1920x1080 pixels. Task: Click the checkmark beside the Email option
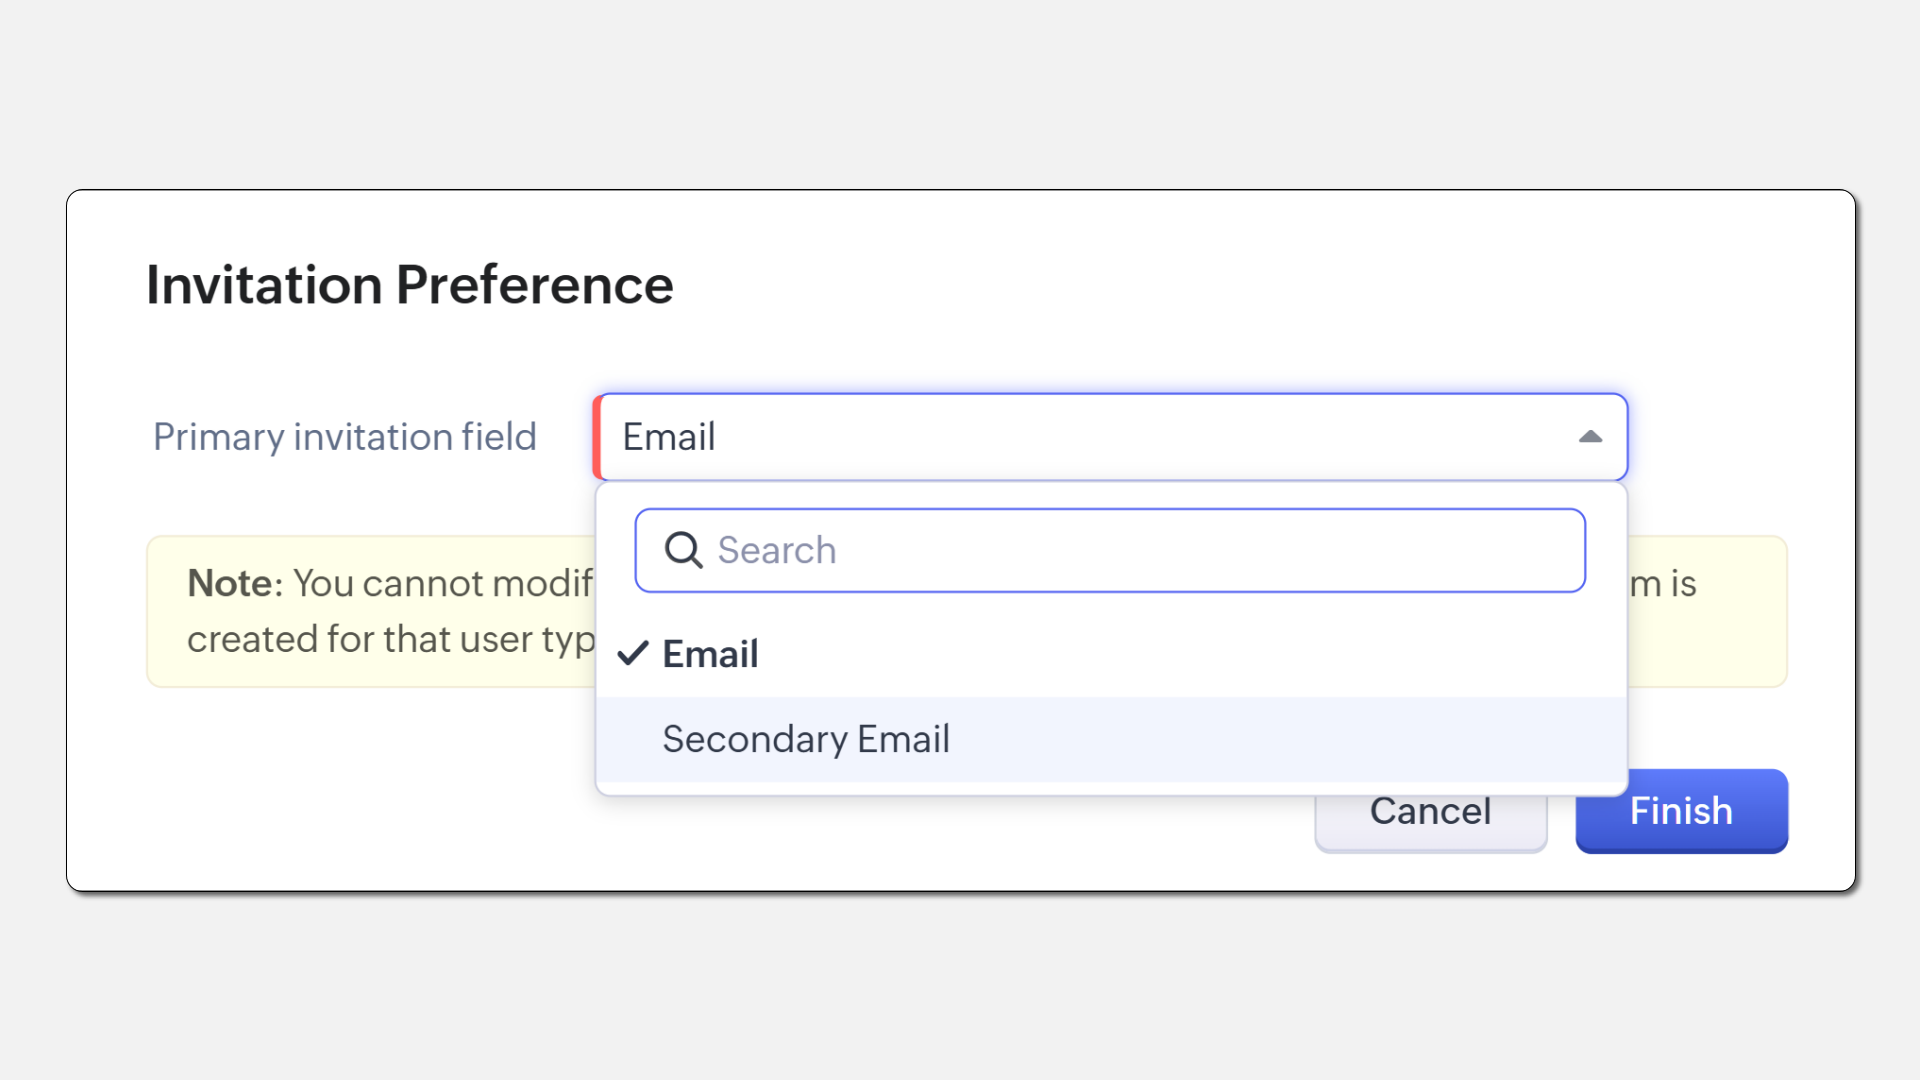point(633,654)
